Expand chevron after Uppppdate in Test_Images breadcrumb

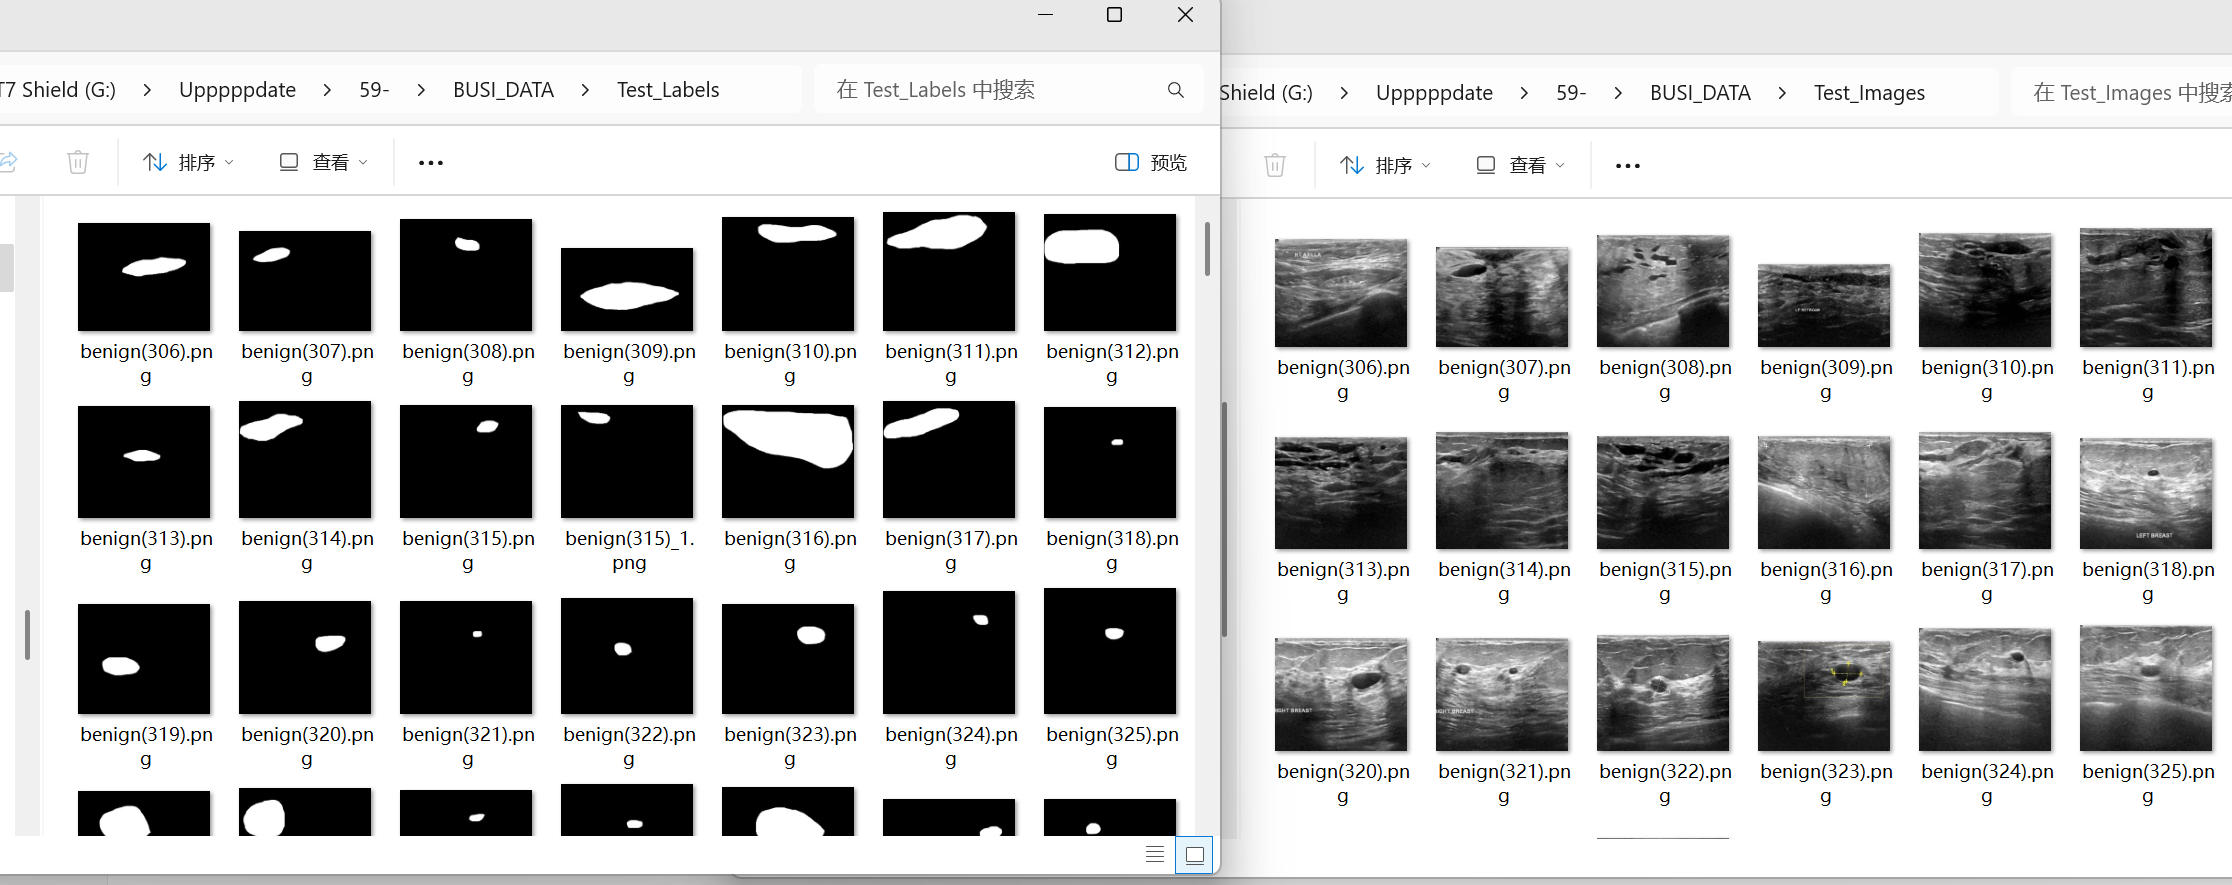tap(1524, 93)
